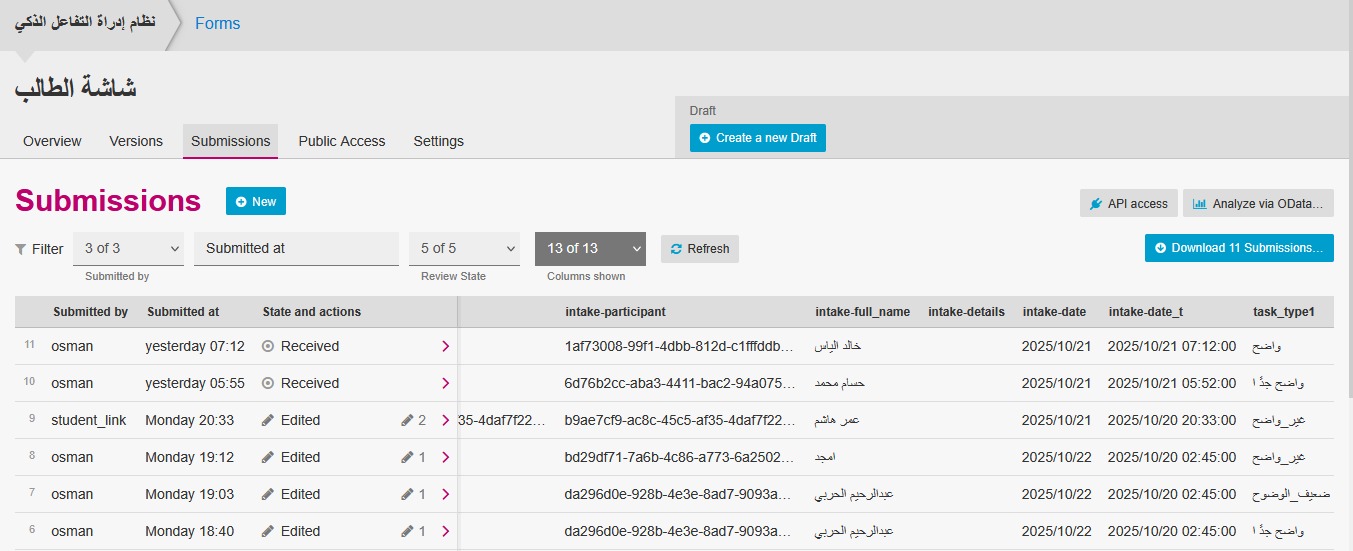1353x551 pixels.
Task: Click participant ID 6d76b2cc-aba3-4411-bac2 cell
Action: coord(681,383)
